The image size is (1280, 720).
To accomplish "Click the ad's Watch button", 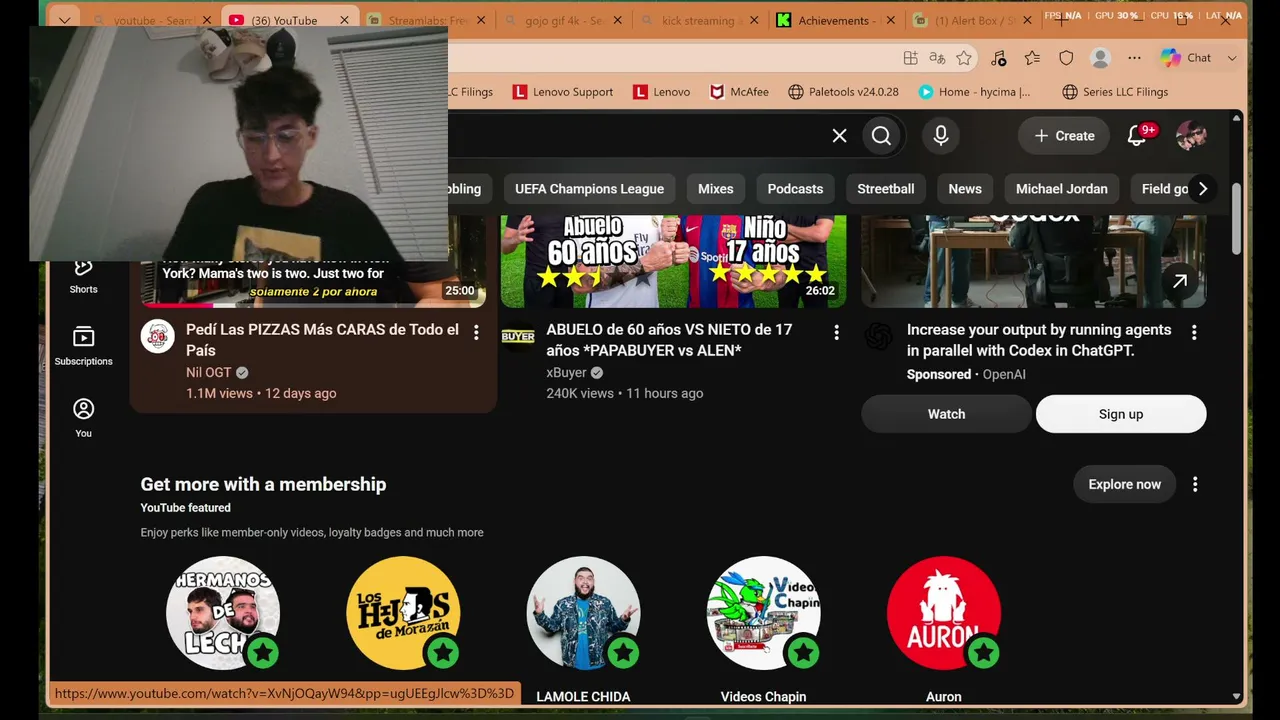I will click(x=946, y=414).
